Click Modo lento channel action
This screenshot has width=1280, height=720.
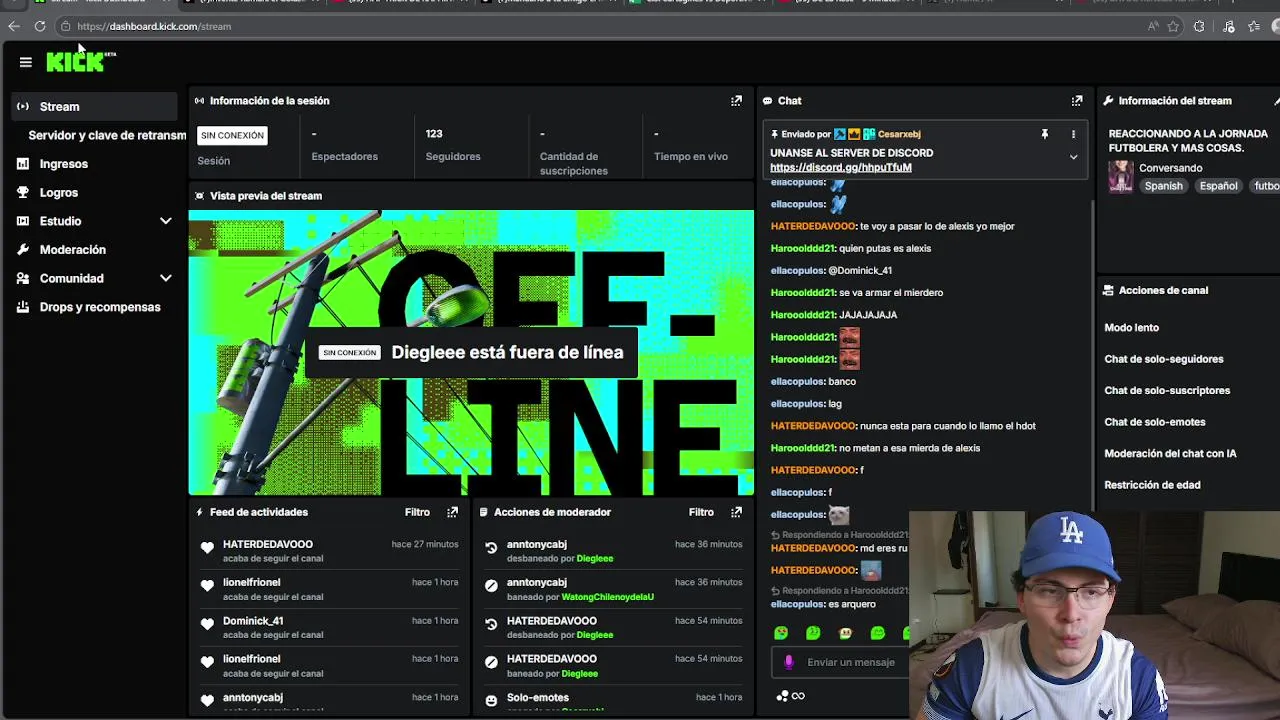[1132, 328]
